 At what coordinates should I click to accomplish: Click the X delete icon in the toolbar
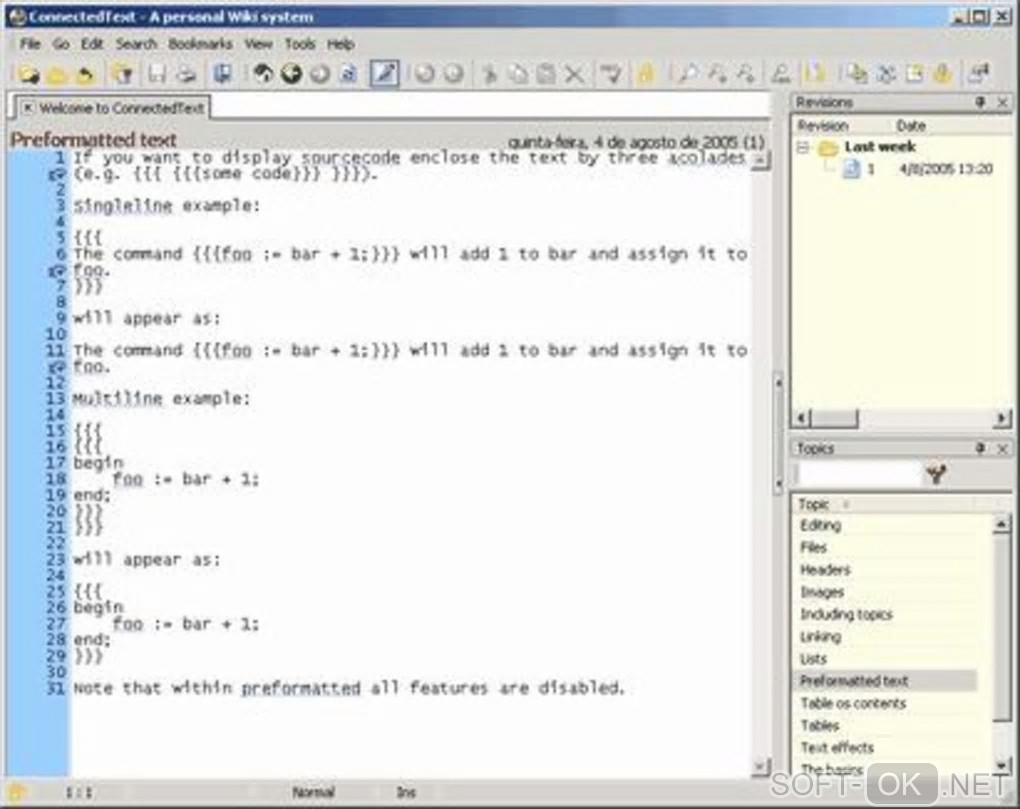click(575, 74)
